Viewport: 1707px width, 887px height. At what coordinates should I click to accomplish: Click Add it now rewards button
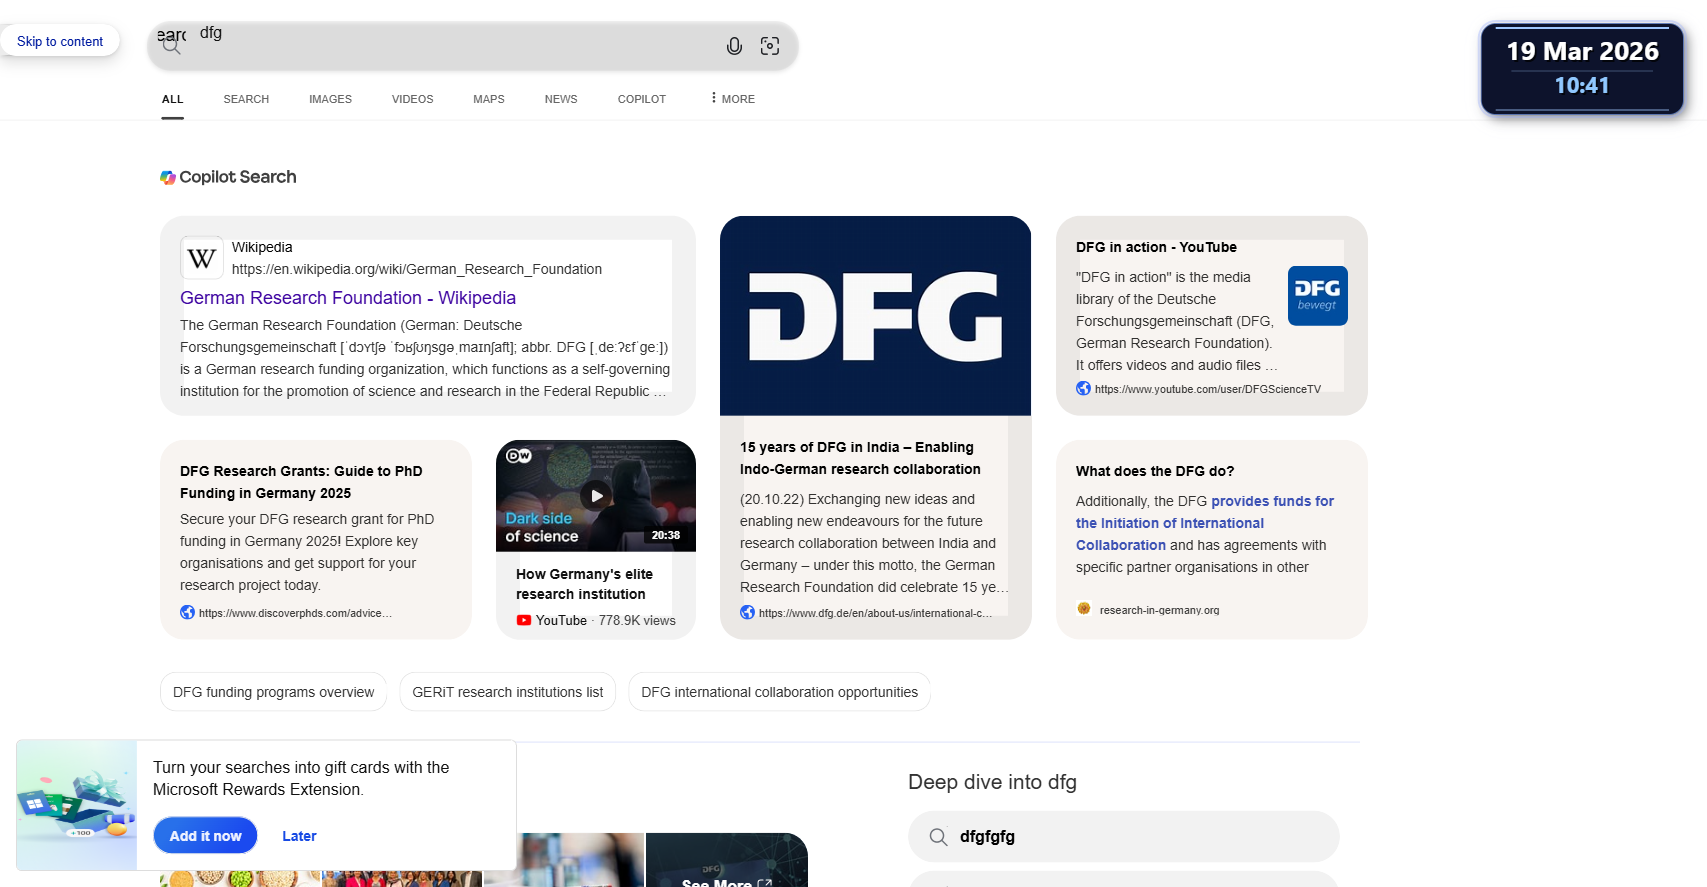pyautogui.click(x=205, y=836)
